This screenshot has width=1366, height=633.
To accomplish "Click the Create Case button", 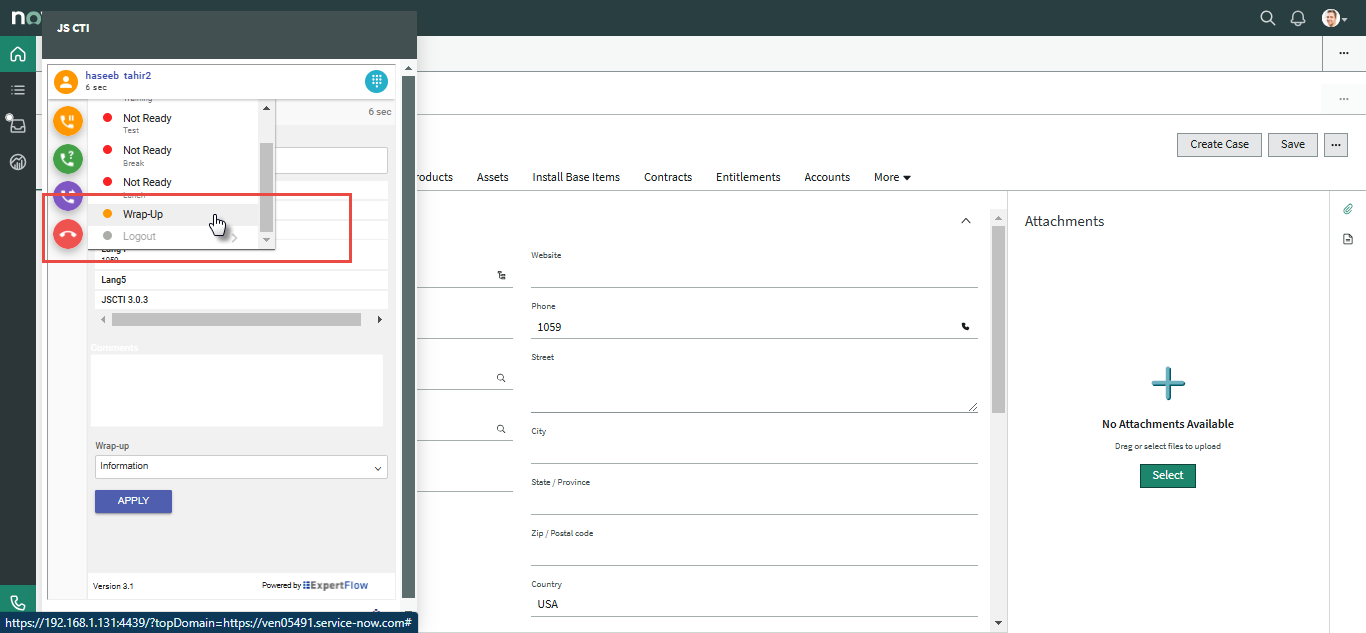I will pyautogui.click(x=1219, y=144).
